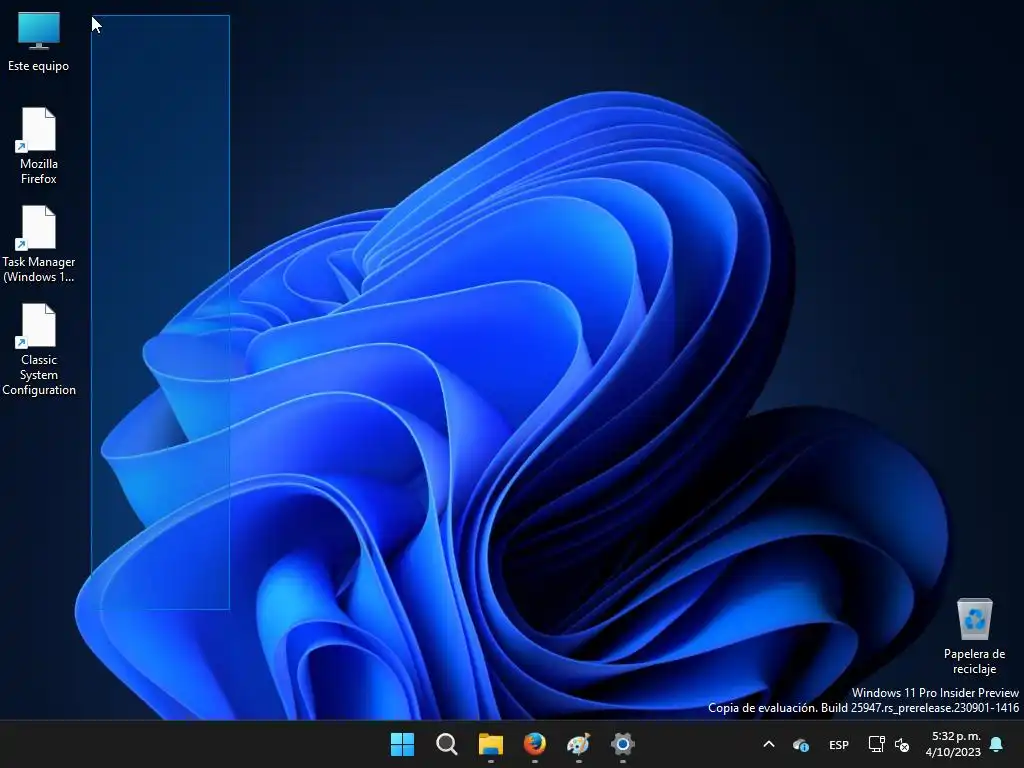Open taskbar Search
This screenshot has height=768, width=1024.
tap(447, 744)
